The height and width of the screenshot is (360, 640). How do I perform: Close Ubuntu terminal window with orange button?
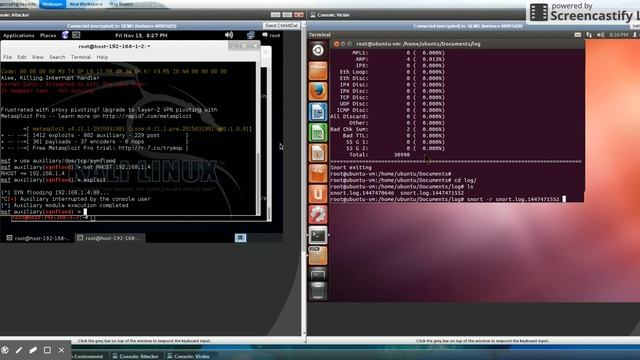click(x=336, y=44)
